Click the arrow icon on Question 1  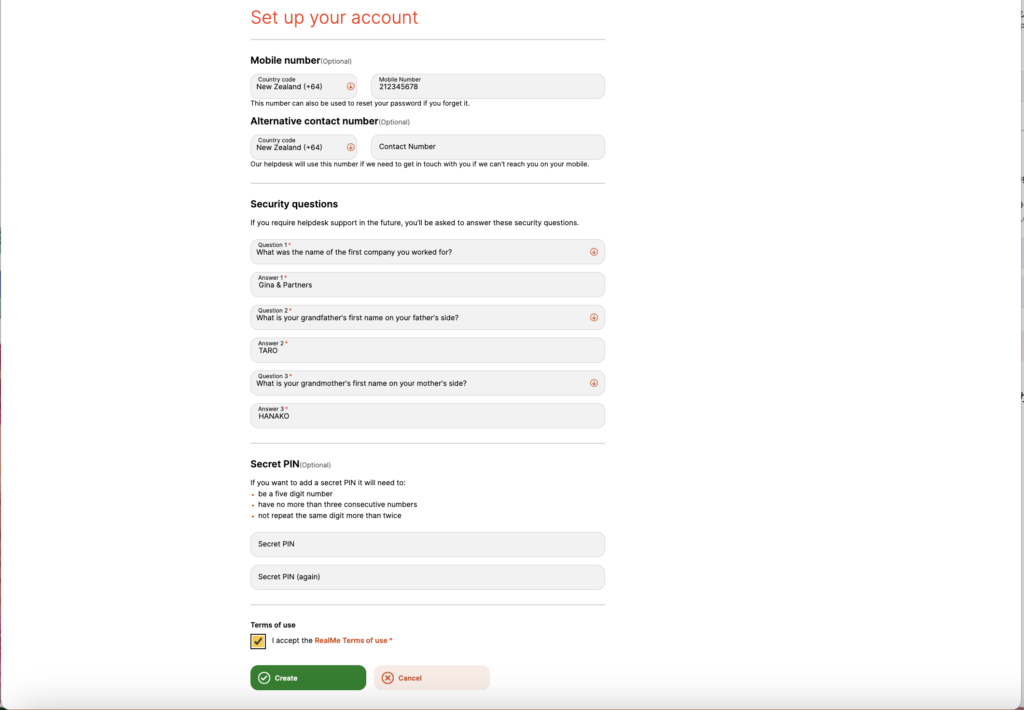593,252
